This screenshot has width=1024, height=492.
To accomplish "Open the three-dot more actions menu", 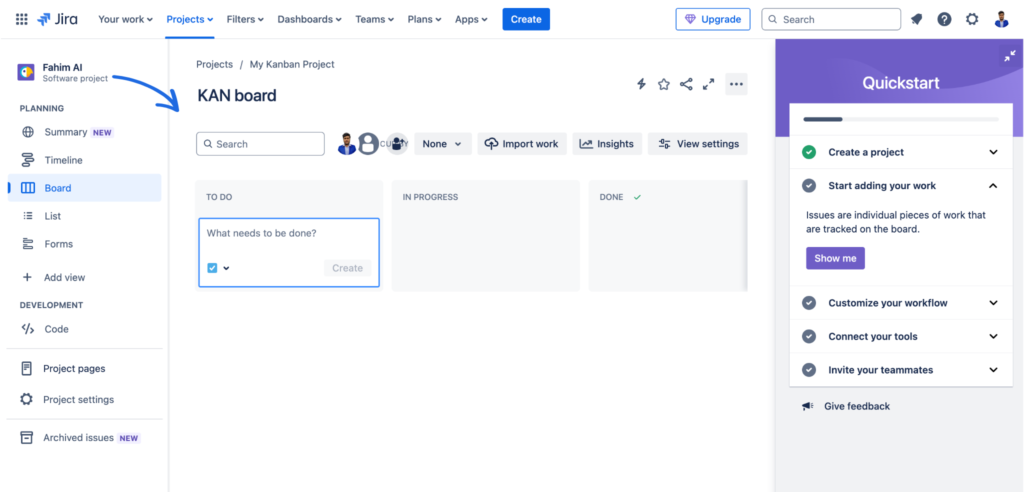I will click(x=736, y=84).
